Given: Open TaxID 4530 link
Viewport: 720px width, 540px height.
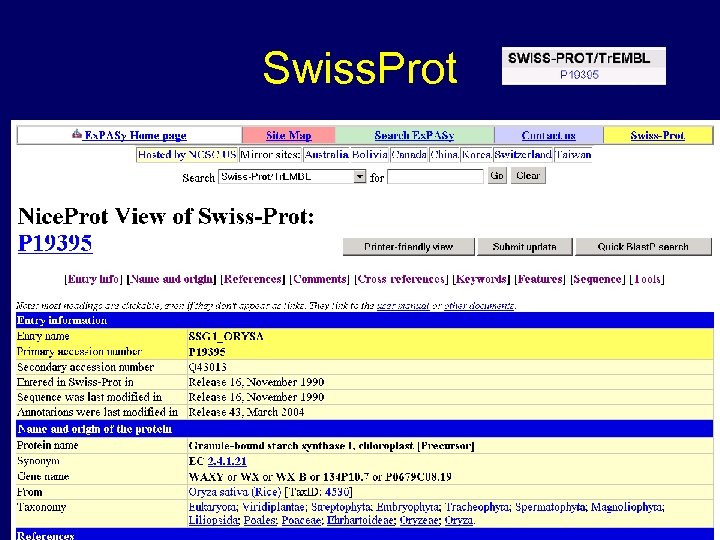Looking at the screenshot, I should tap(337, 492).
